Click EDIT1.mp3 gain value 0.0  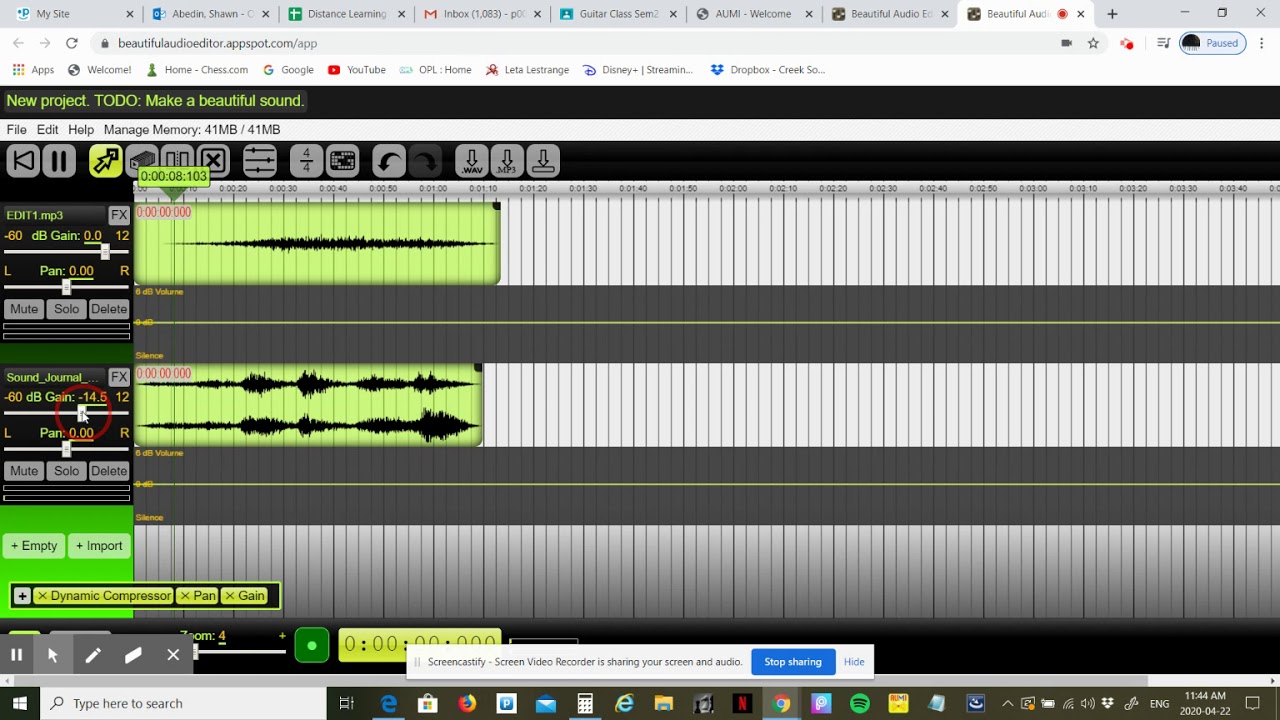point(93,236)
